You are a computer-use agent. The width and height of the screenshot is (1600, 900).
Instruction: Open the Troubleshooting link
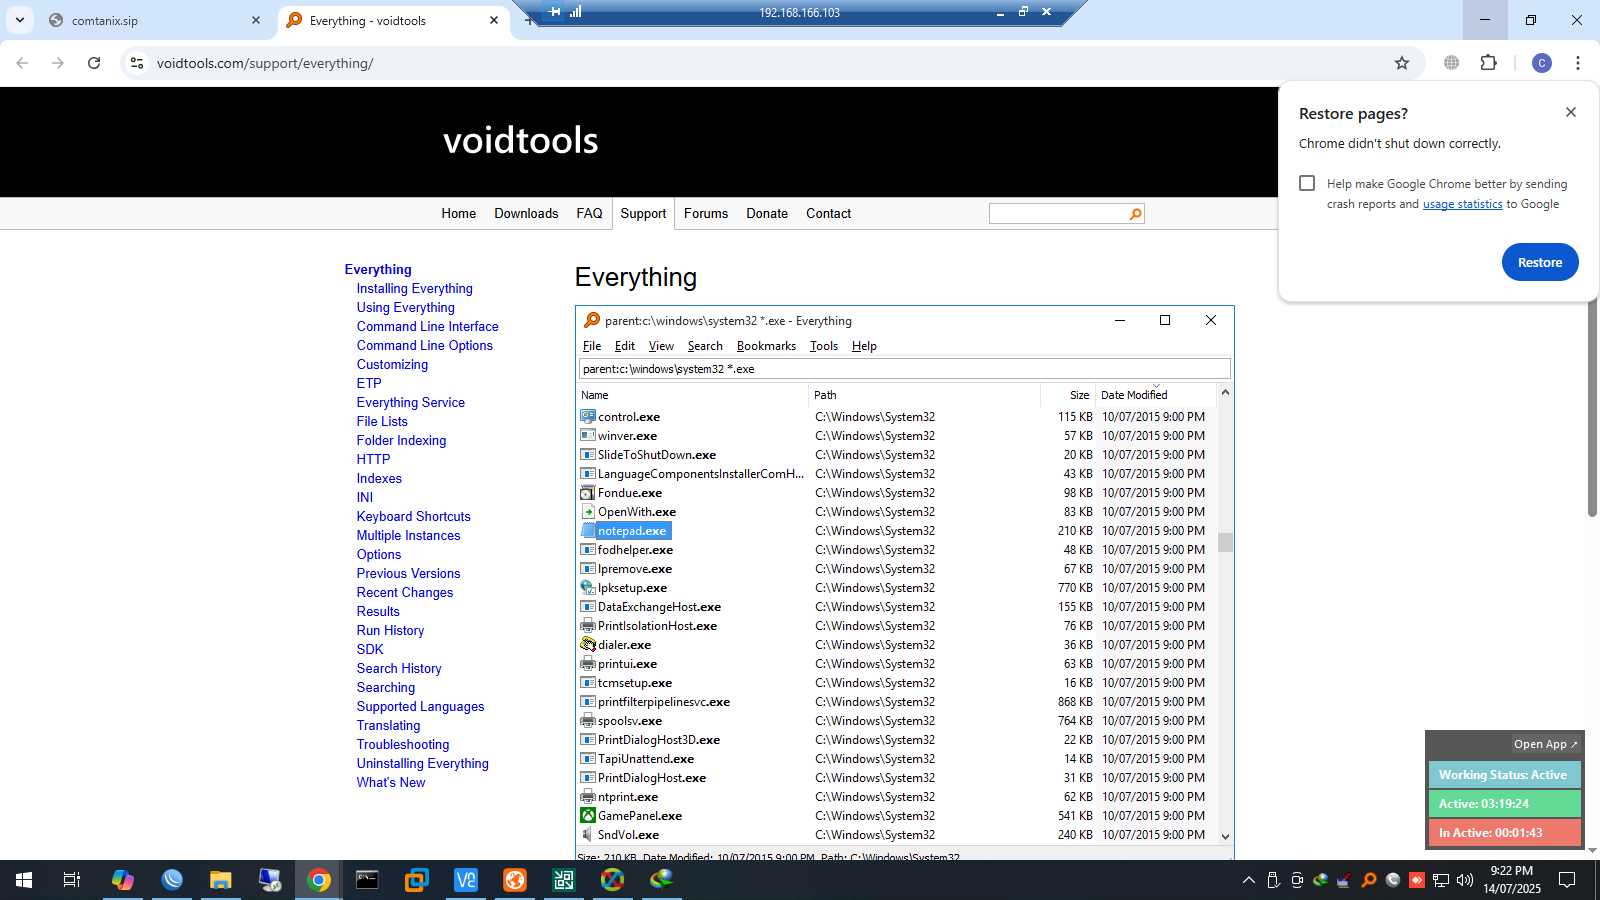pos(403,744)
